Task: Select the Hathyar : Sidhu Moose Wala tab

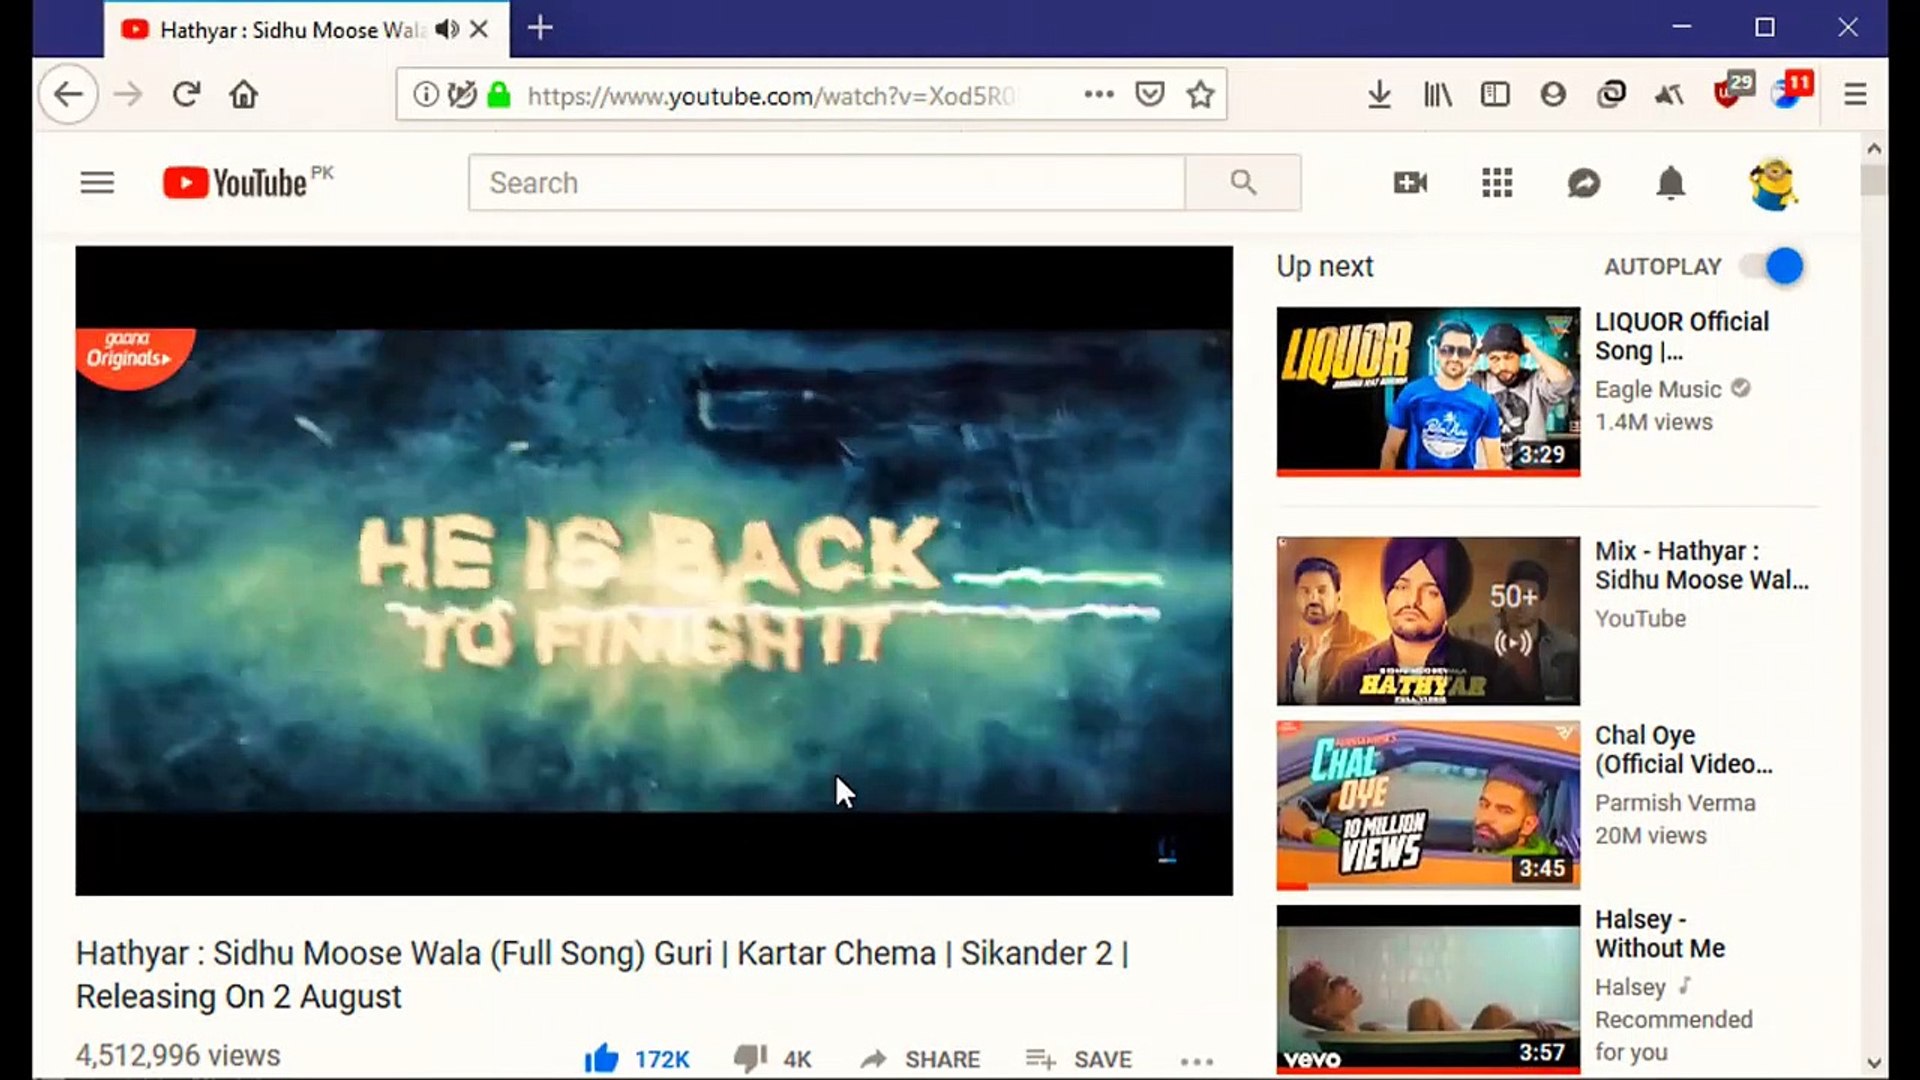Action: pos(290,30)
